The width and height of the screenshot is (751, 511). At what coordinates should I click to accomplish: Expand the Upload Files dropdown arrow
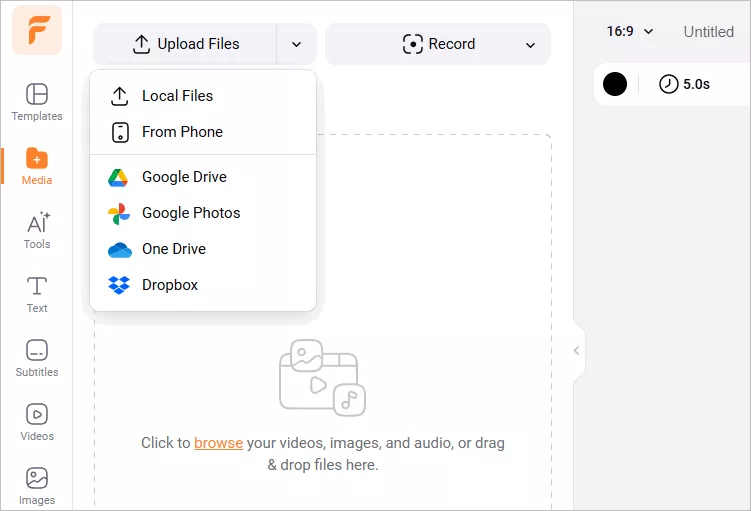click(x=296, y=44)
